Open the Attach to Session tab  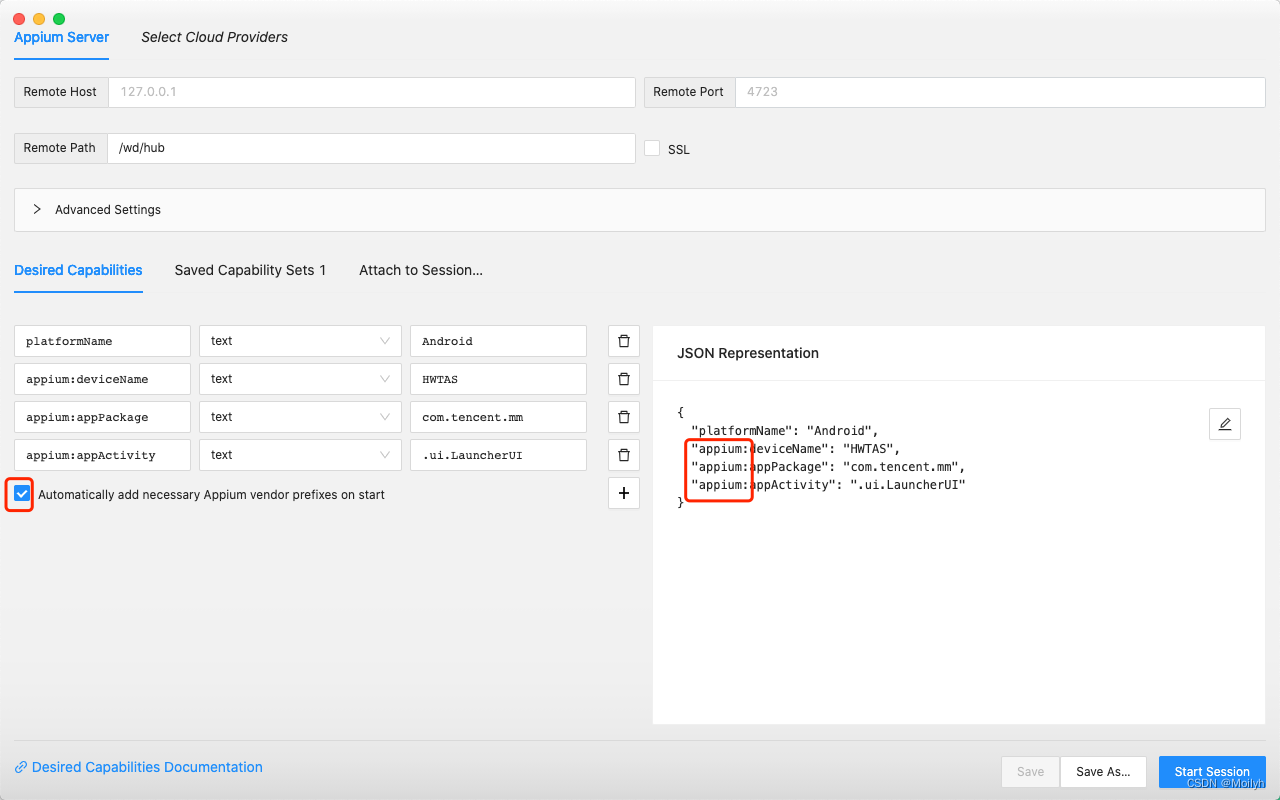pos(421,270)
